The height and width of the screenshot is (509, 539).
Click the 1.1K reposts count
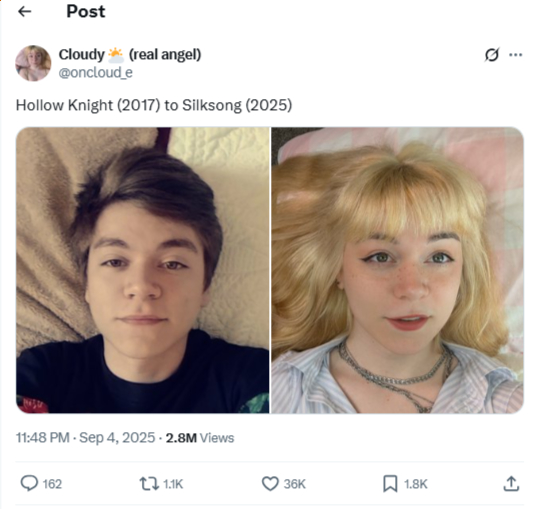click(x=173, y=484)
